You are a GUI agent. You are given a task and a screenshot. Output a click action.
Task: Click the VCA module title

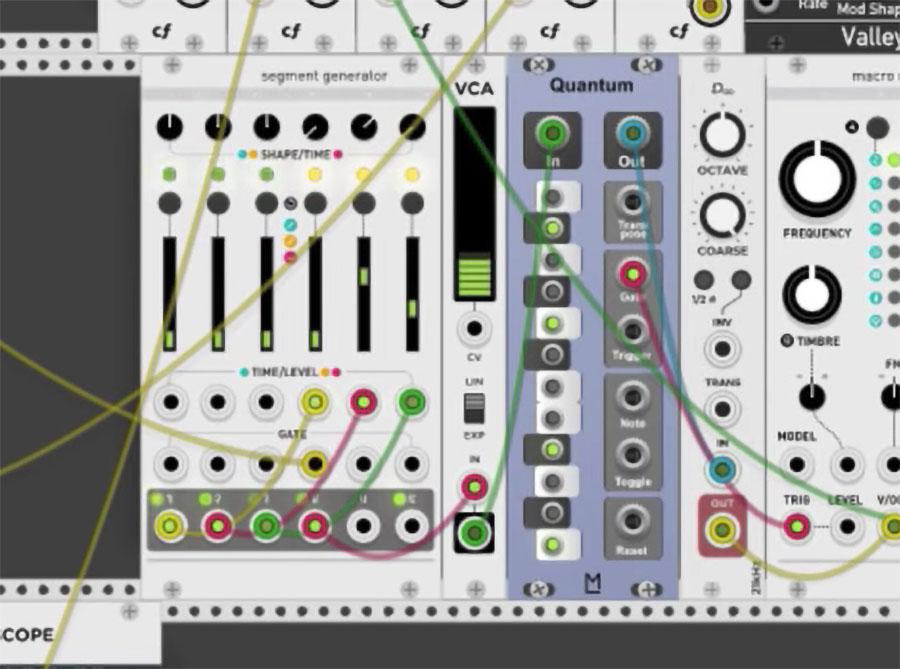(x=474, y=89)
